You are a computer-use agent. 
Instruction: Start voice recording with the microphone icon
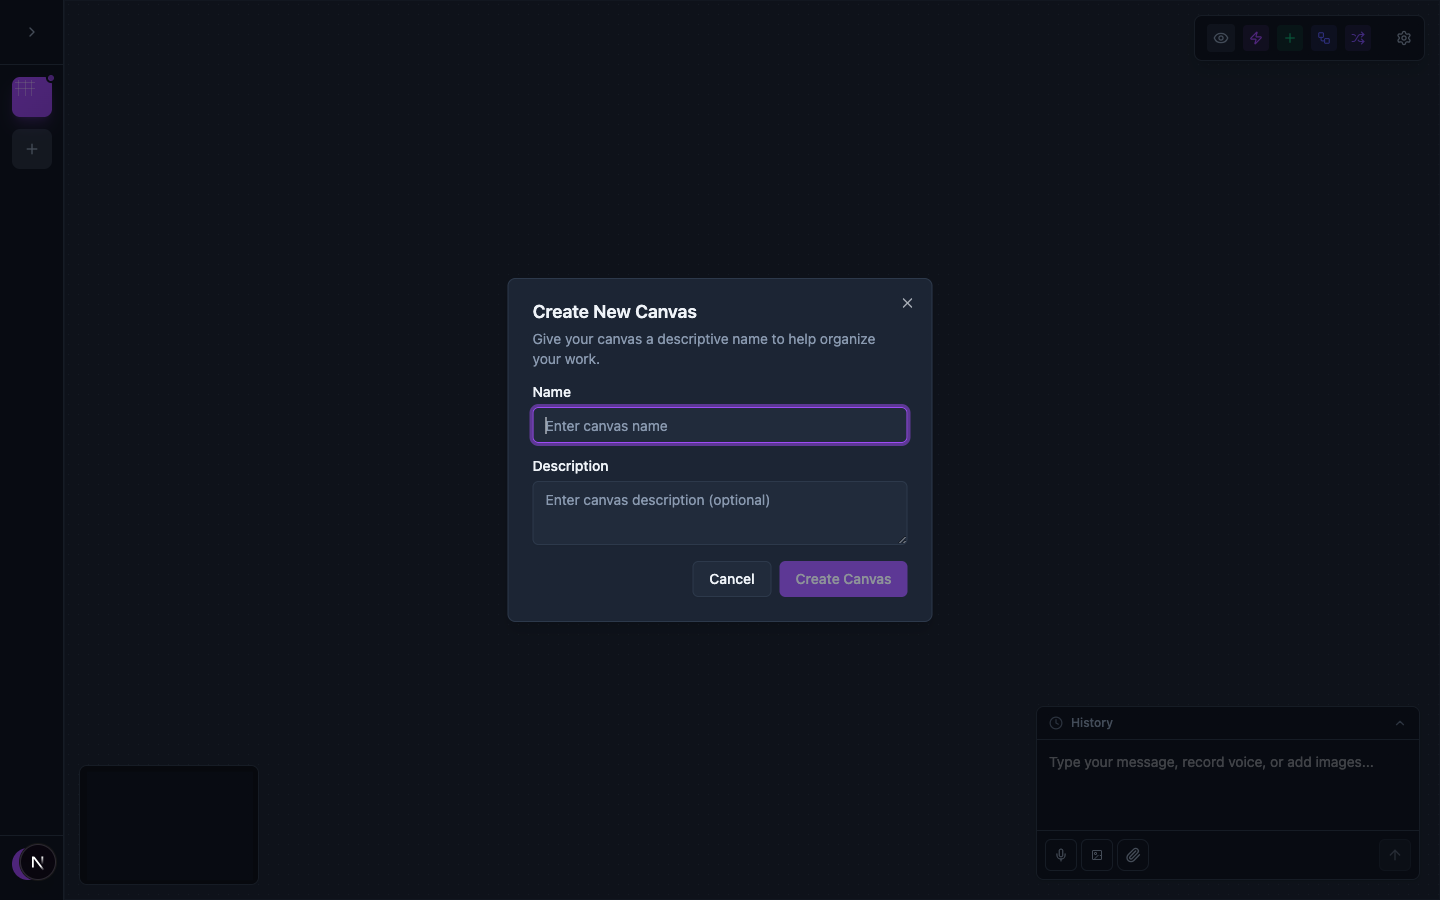click(x=1060, y=855)
